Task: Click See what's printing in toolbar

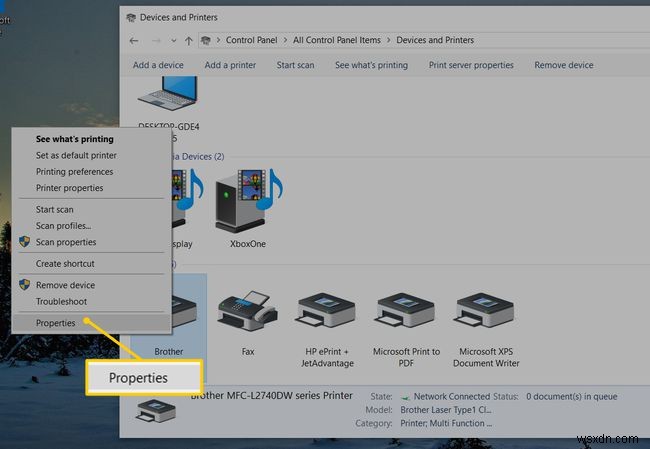Action: (371, 65)
